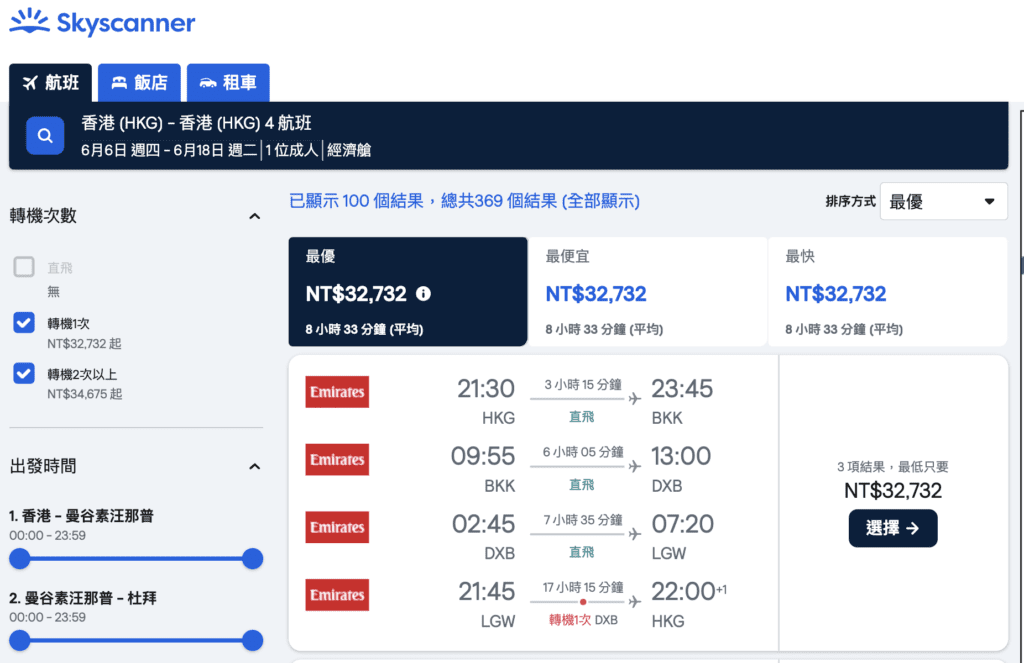1024x663 pixels.
Task: Click the plane icon on the 17小時15分鐘 leg
Action: (x=634, y=602)
